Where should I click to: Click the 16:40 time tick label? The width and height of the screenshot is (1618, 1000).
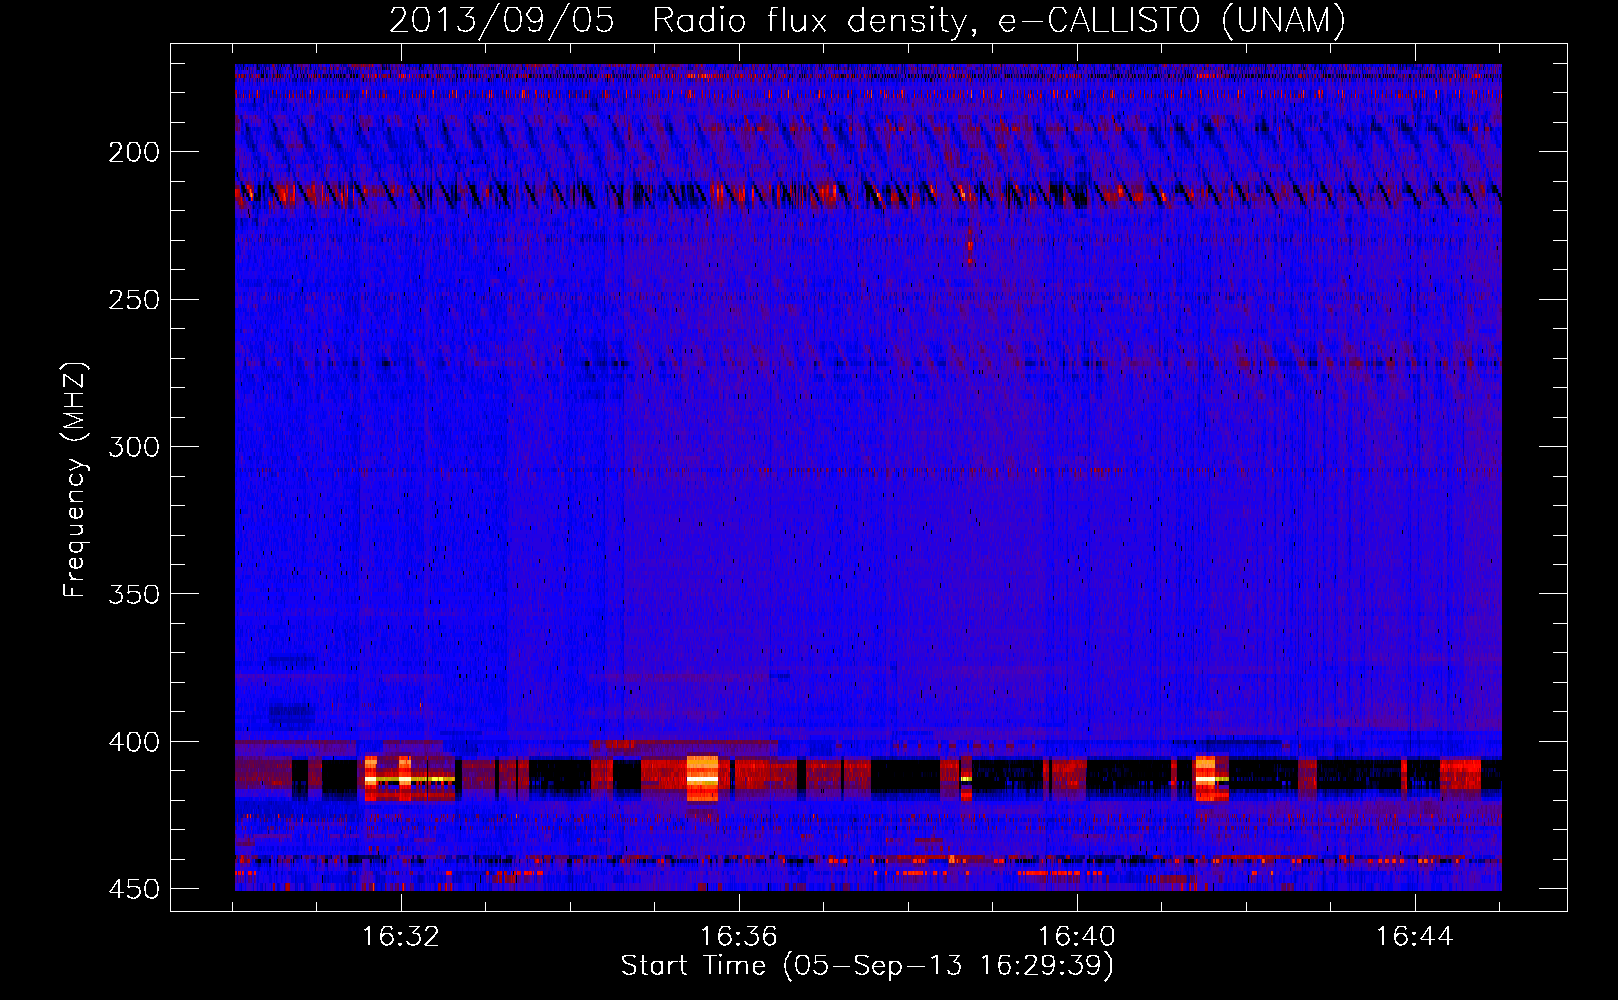tap(1077, 937)
